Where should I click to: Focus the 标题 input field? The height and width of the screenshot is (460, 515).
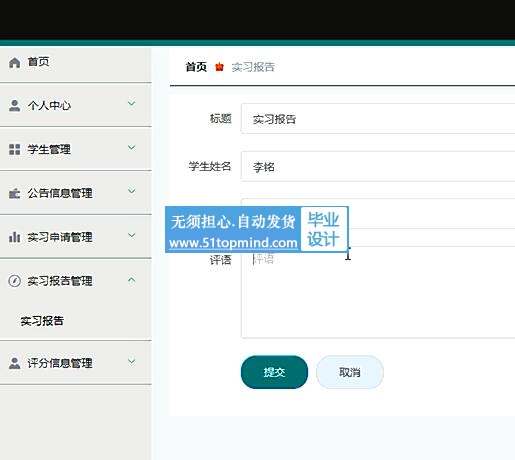tap(378, 118)
